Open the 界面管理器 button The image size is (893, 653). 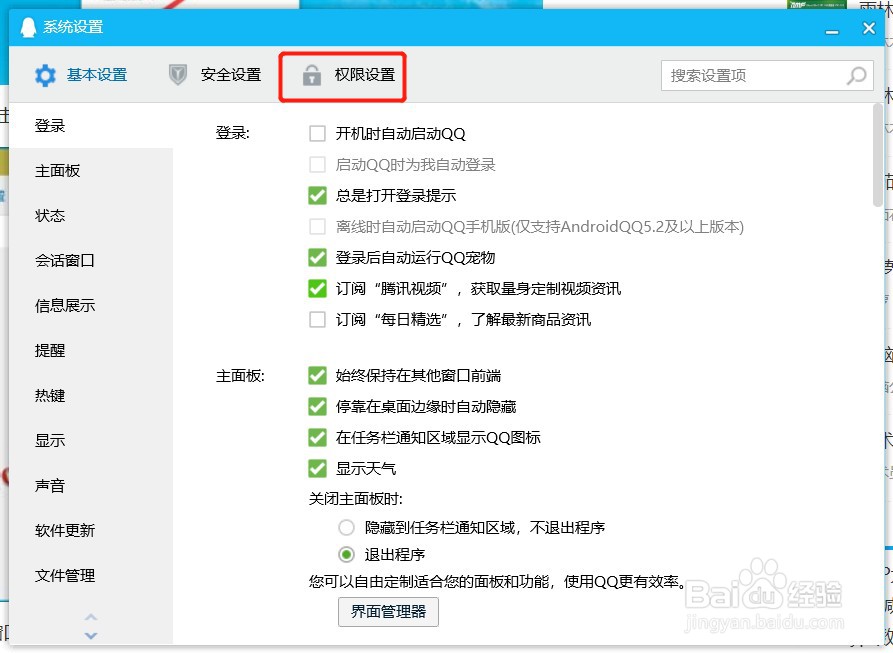(388, 612)
